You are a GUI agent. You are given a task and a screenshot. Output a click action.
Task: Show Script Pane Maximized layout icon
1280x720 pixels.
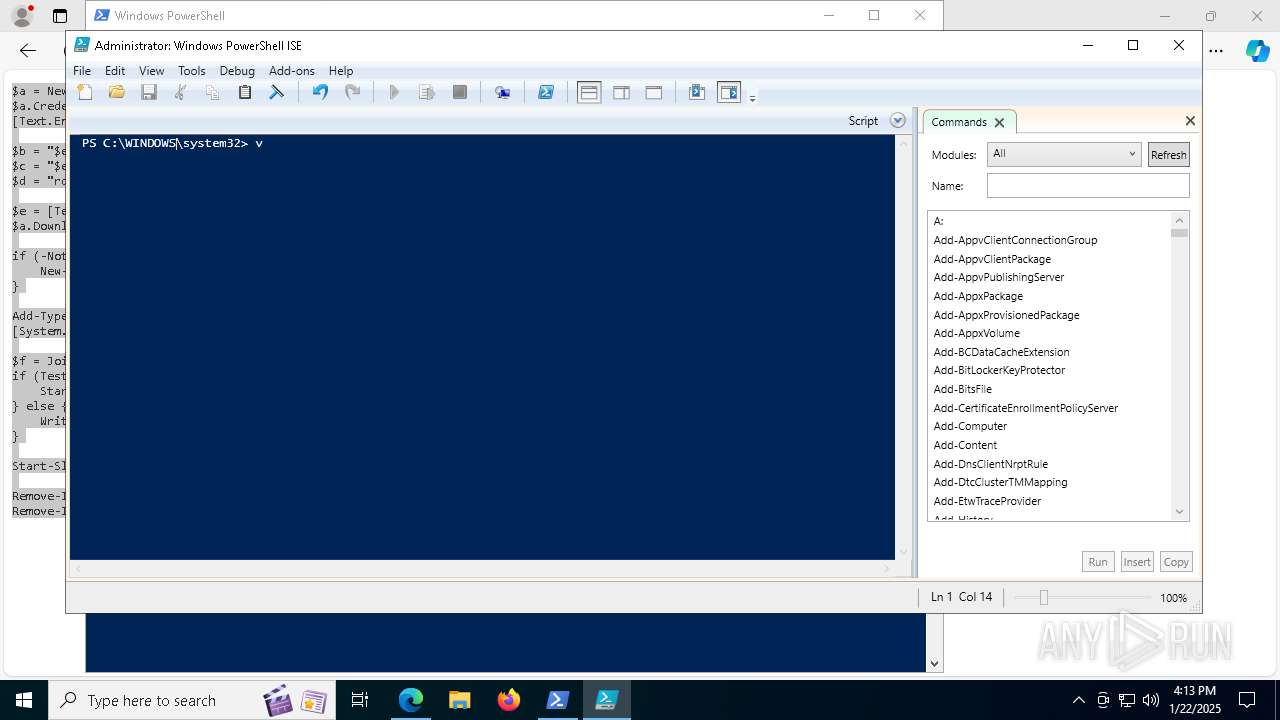[x=654, y=92]
